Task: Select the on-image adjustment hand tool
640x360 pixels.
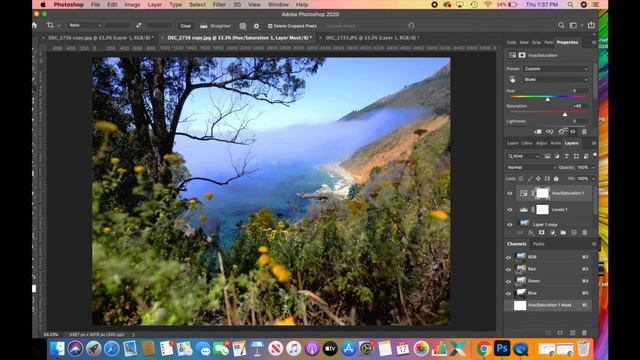Action: 512,80
